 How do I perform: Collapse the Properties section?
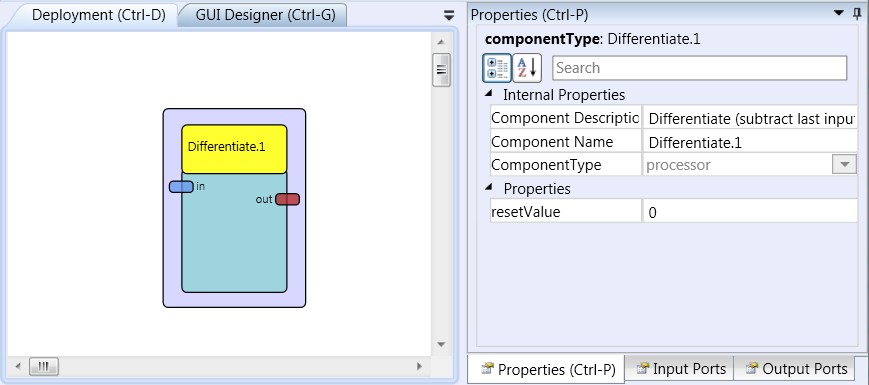(488, 187)
